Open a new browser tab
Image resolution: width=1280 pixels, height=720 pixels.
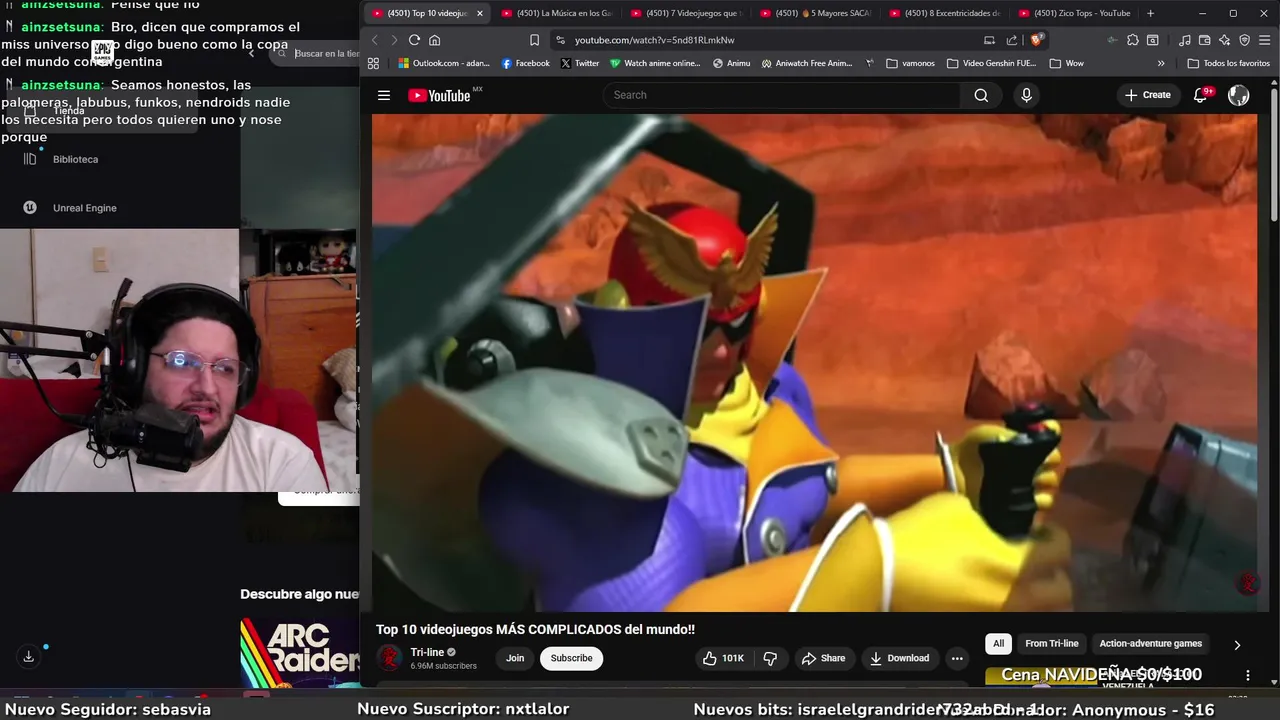click(1150, 13)
